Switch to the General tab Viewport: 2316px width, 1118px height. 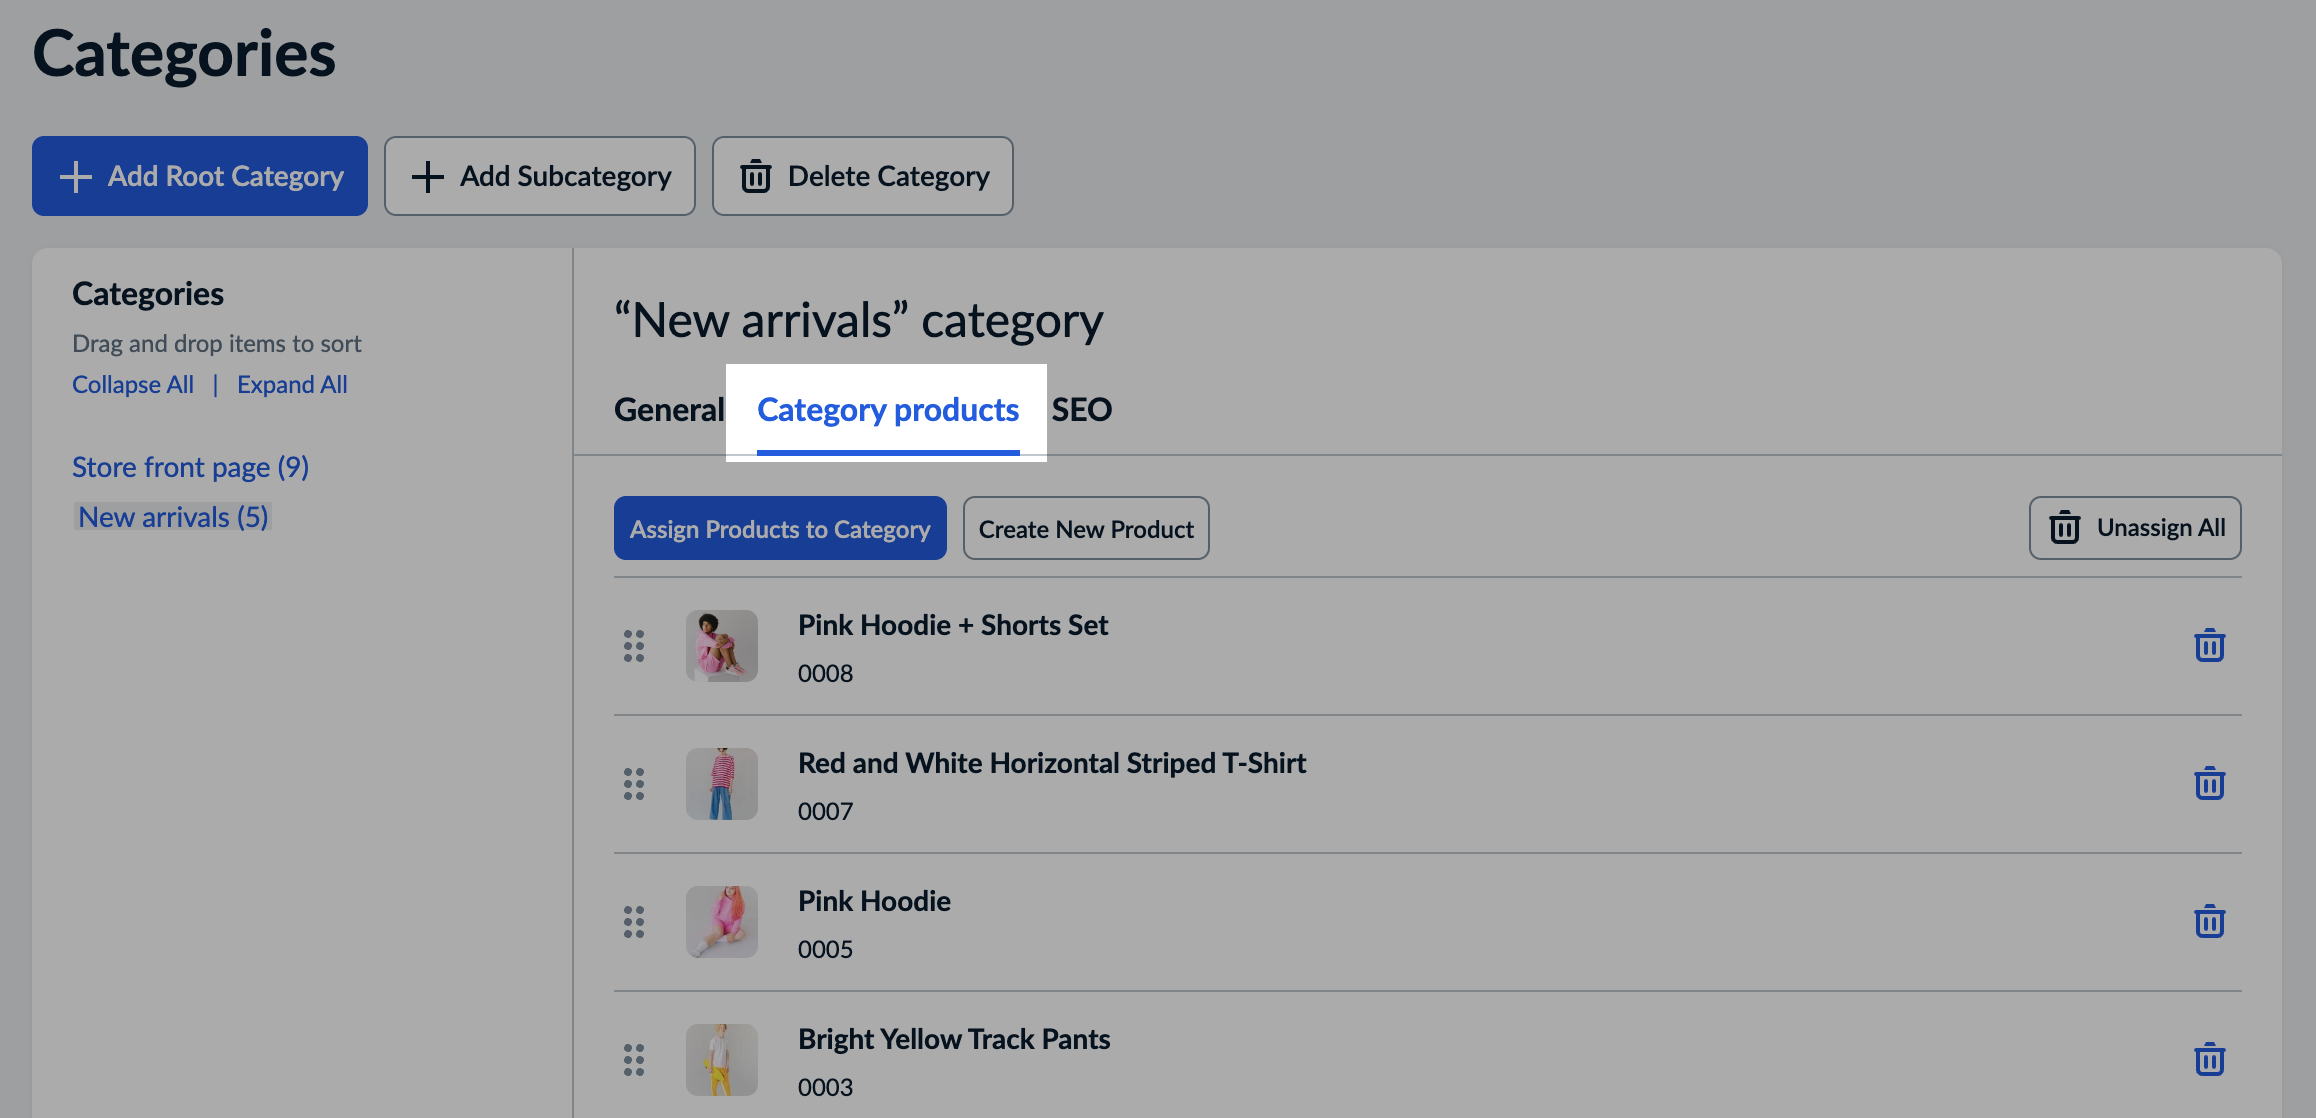click(x=668, y=410)
